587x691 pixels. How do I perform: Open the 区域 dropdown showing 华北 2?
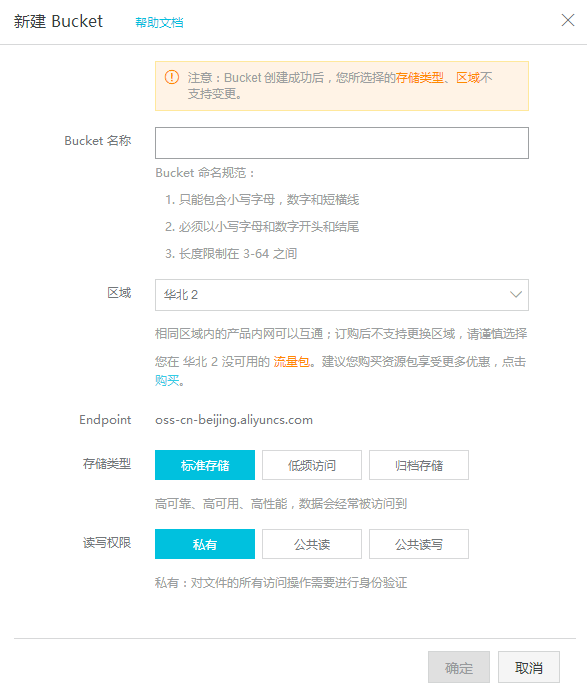(x=342, y=294)
